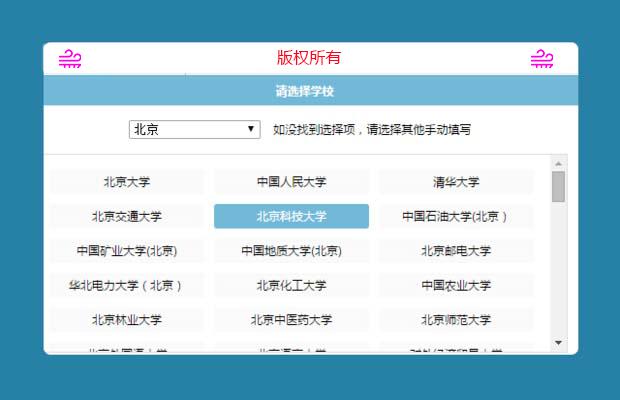
Task: Select 北京林业大学
Action: [x=127, y=319]
